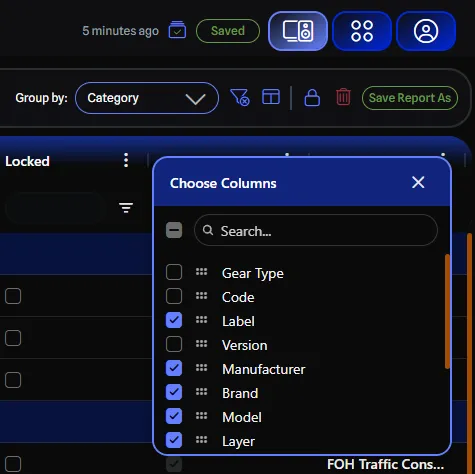Enable the Code column
The height and width of the screenshot is (474, 475).
point(174,296)
